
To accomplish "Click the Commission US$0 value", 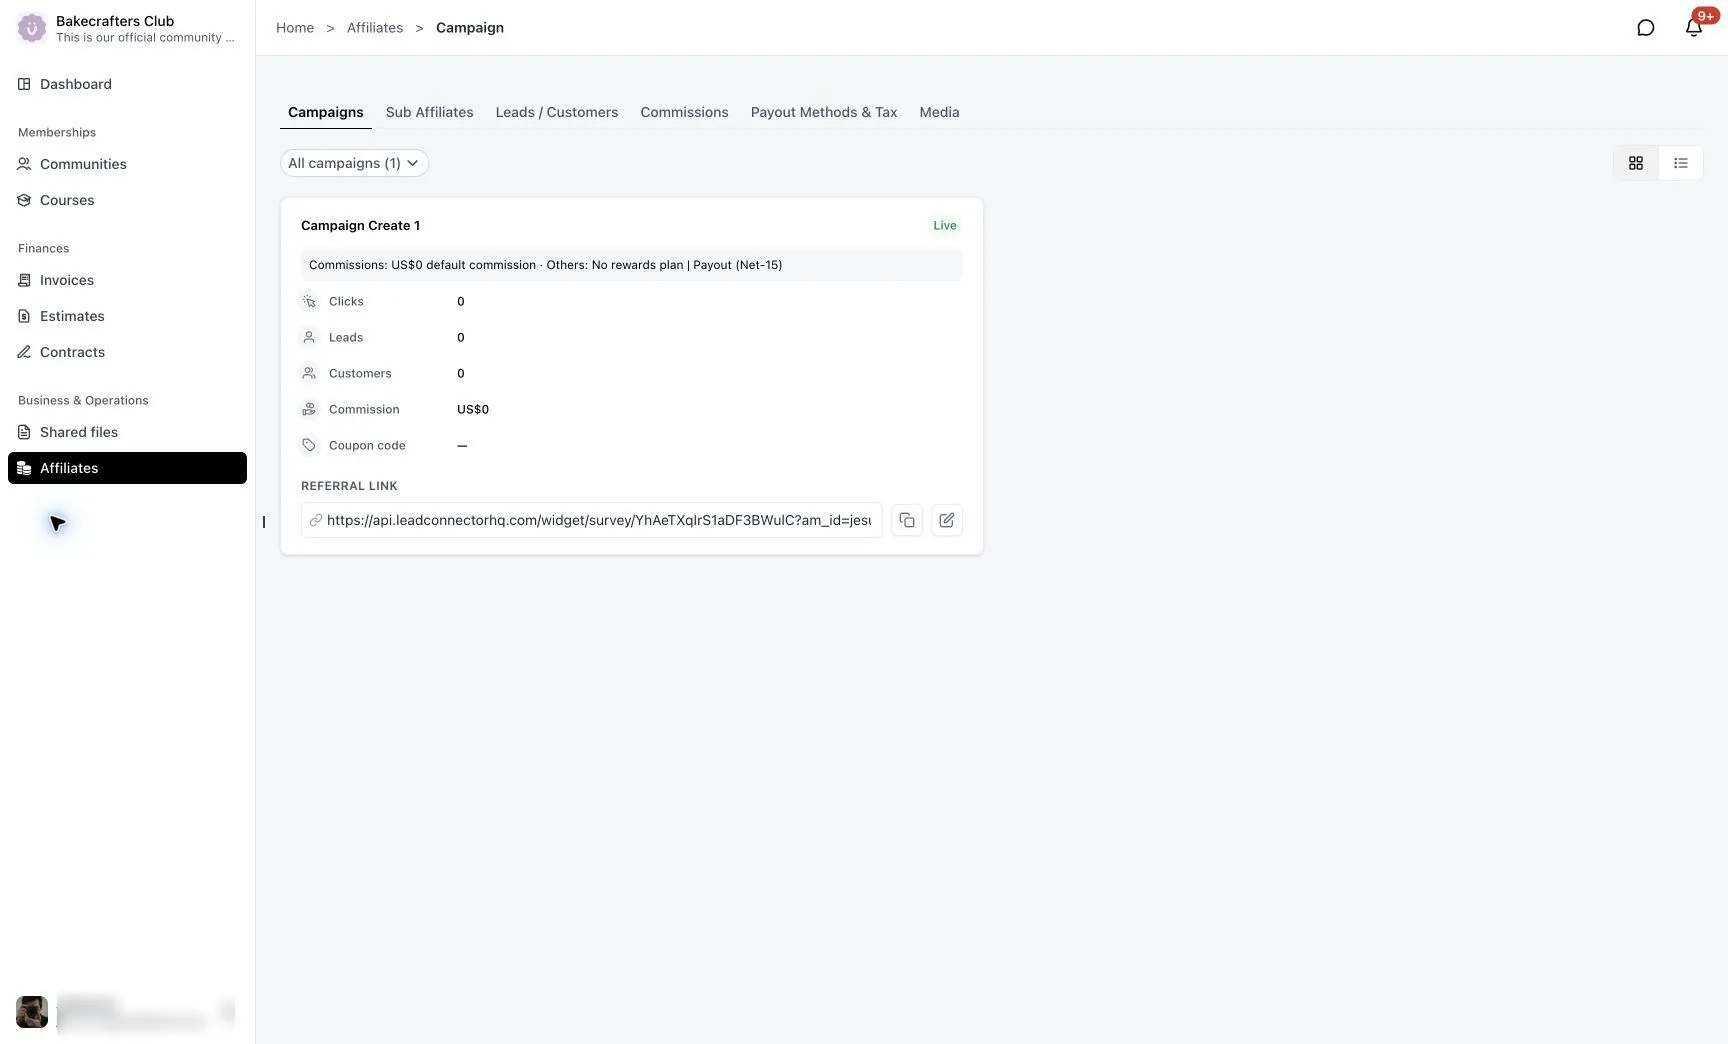I will (473, 409).
